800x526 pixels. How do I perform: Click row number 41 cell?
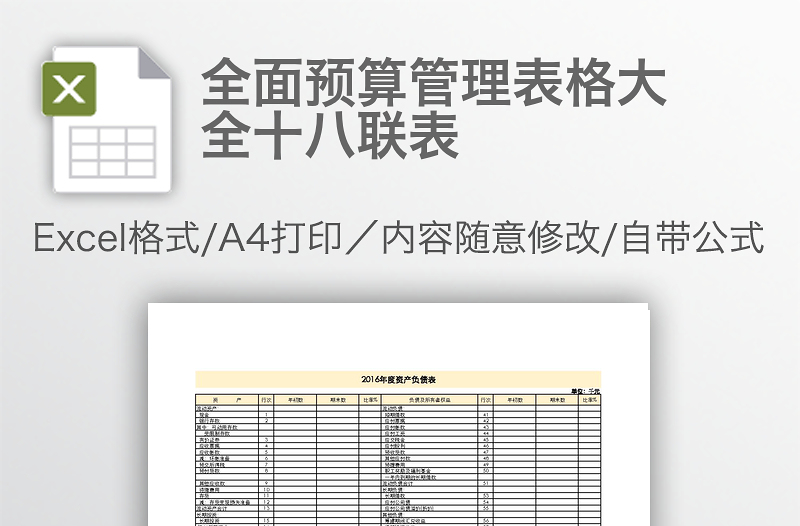click(x=486, y=415)
